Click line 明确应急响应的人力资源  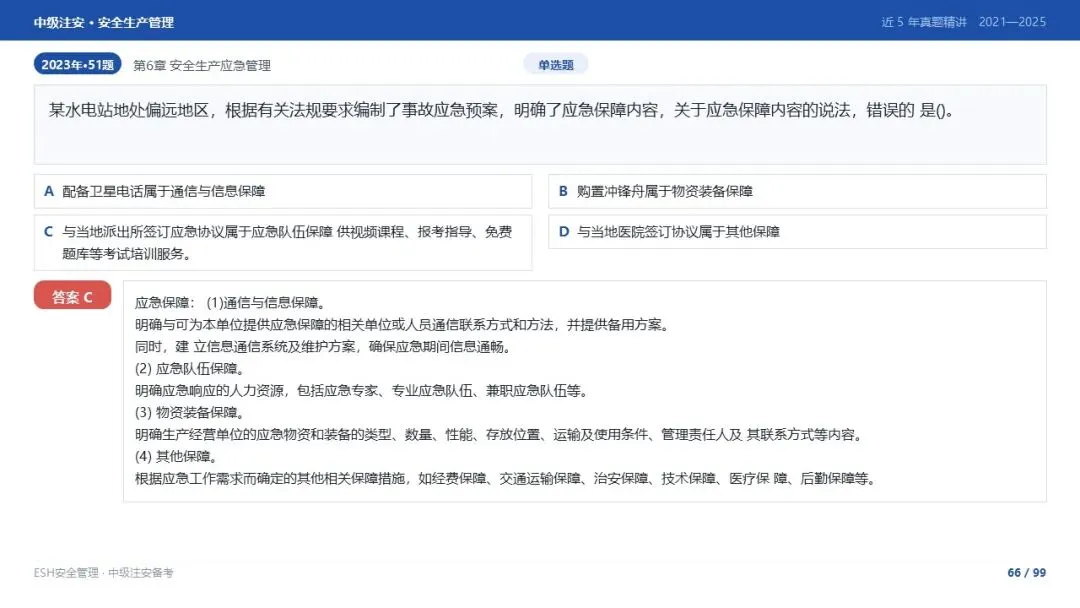[362, 390]
